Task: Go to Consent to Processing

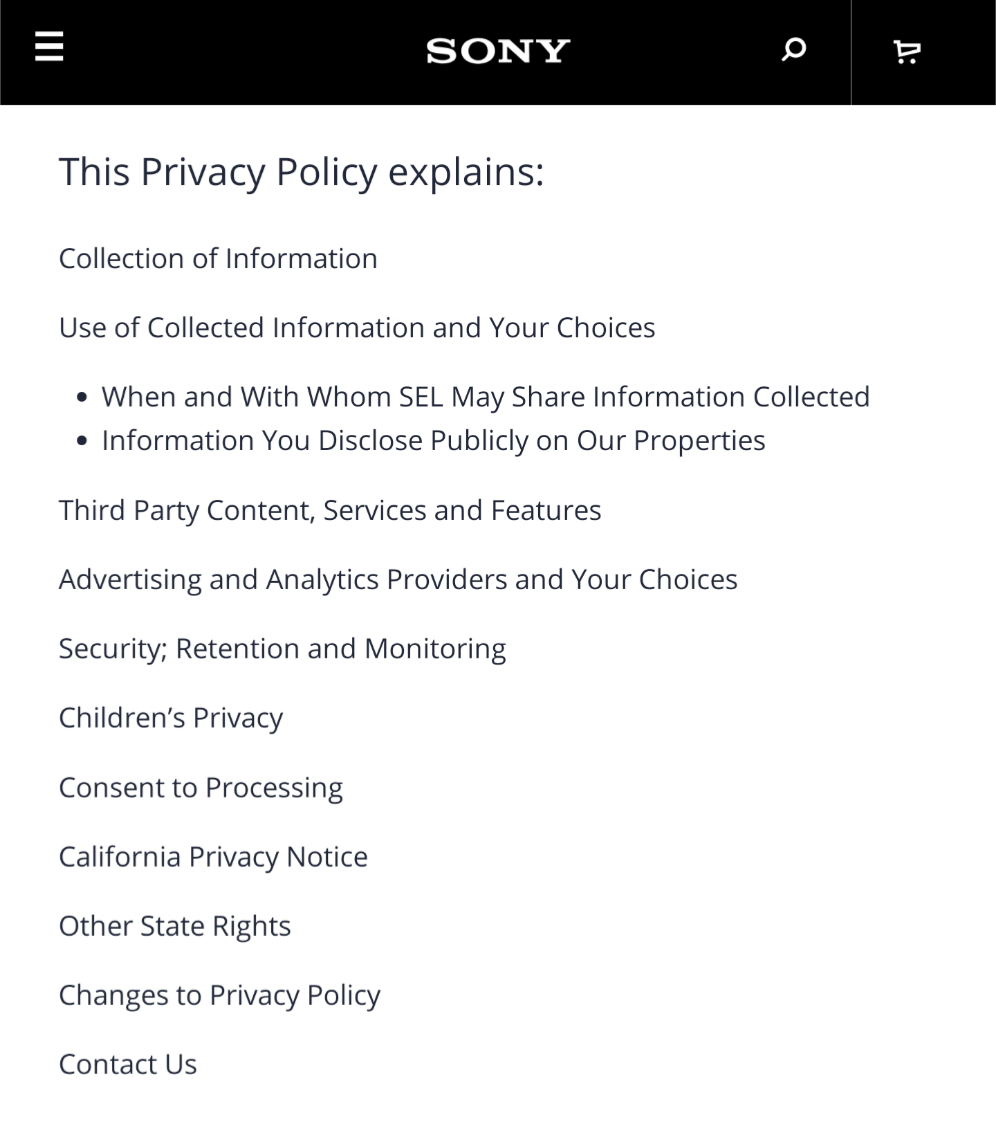Action: [201, 788]
